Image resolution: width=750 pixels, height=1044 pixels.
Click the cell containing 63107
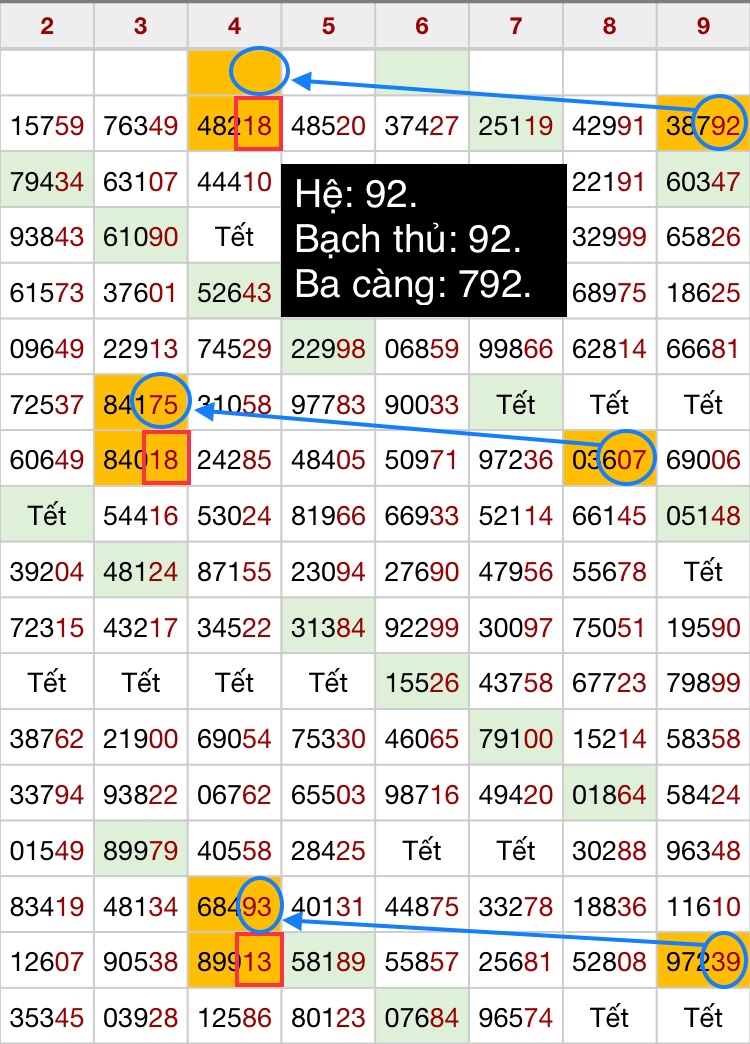coord(141,180)
